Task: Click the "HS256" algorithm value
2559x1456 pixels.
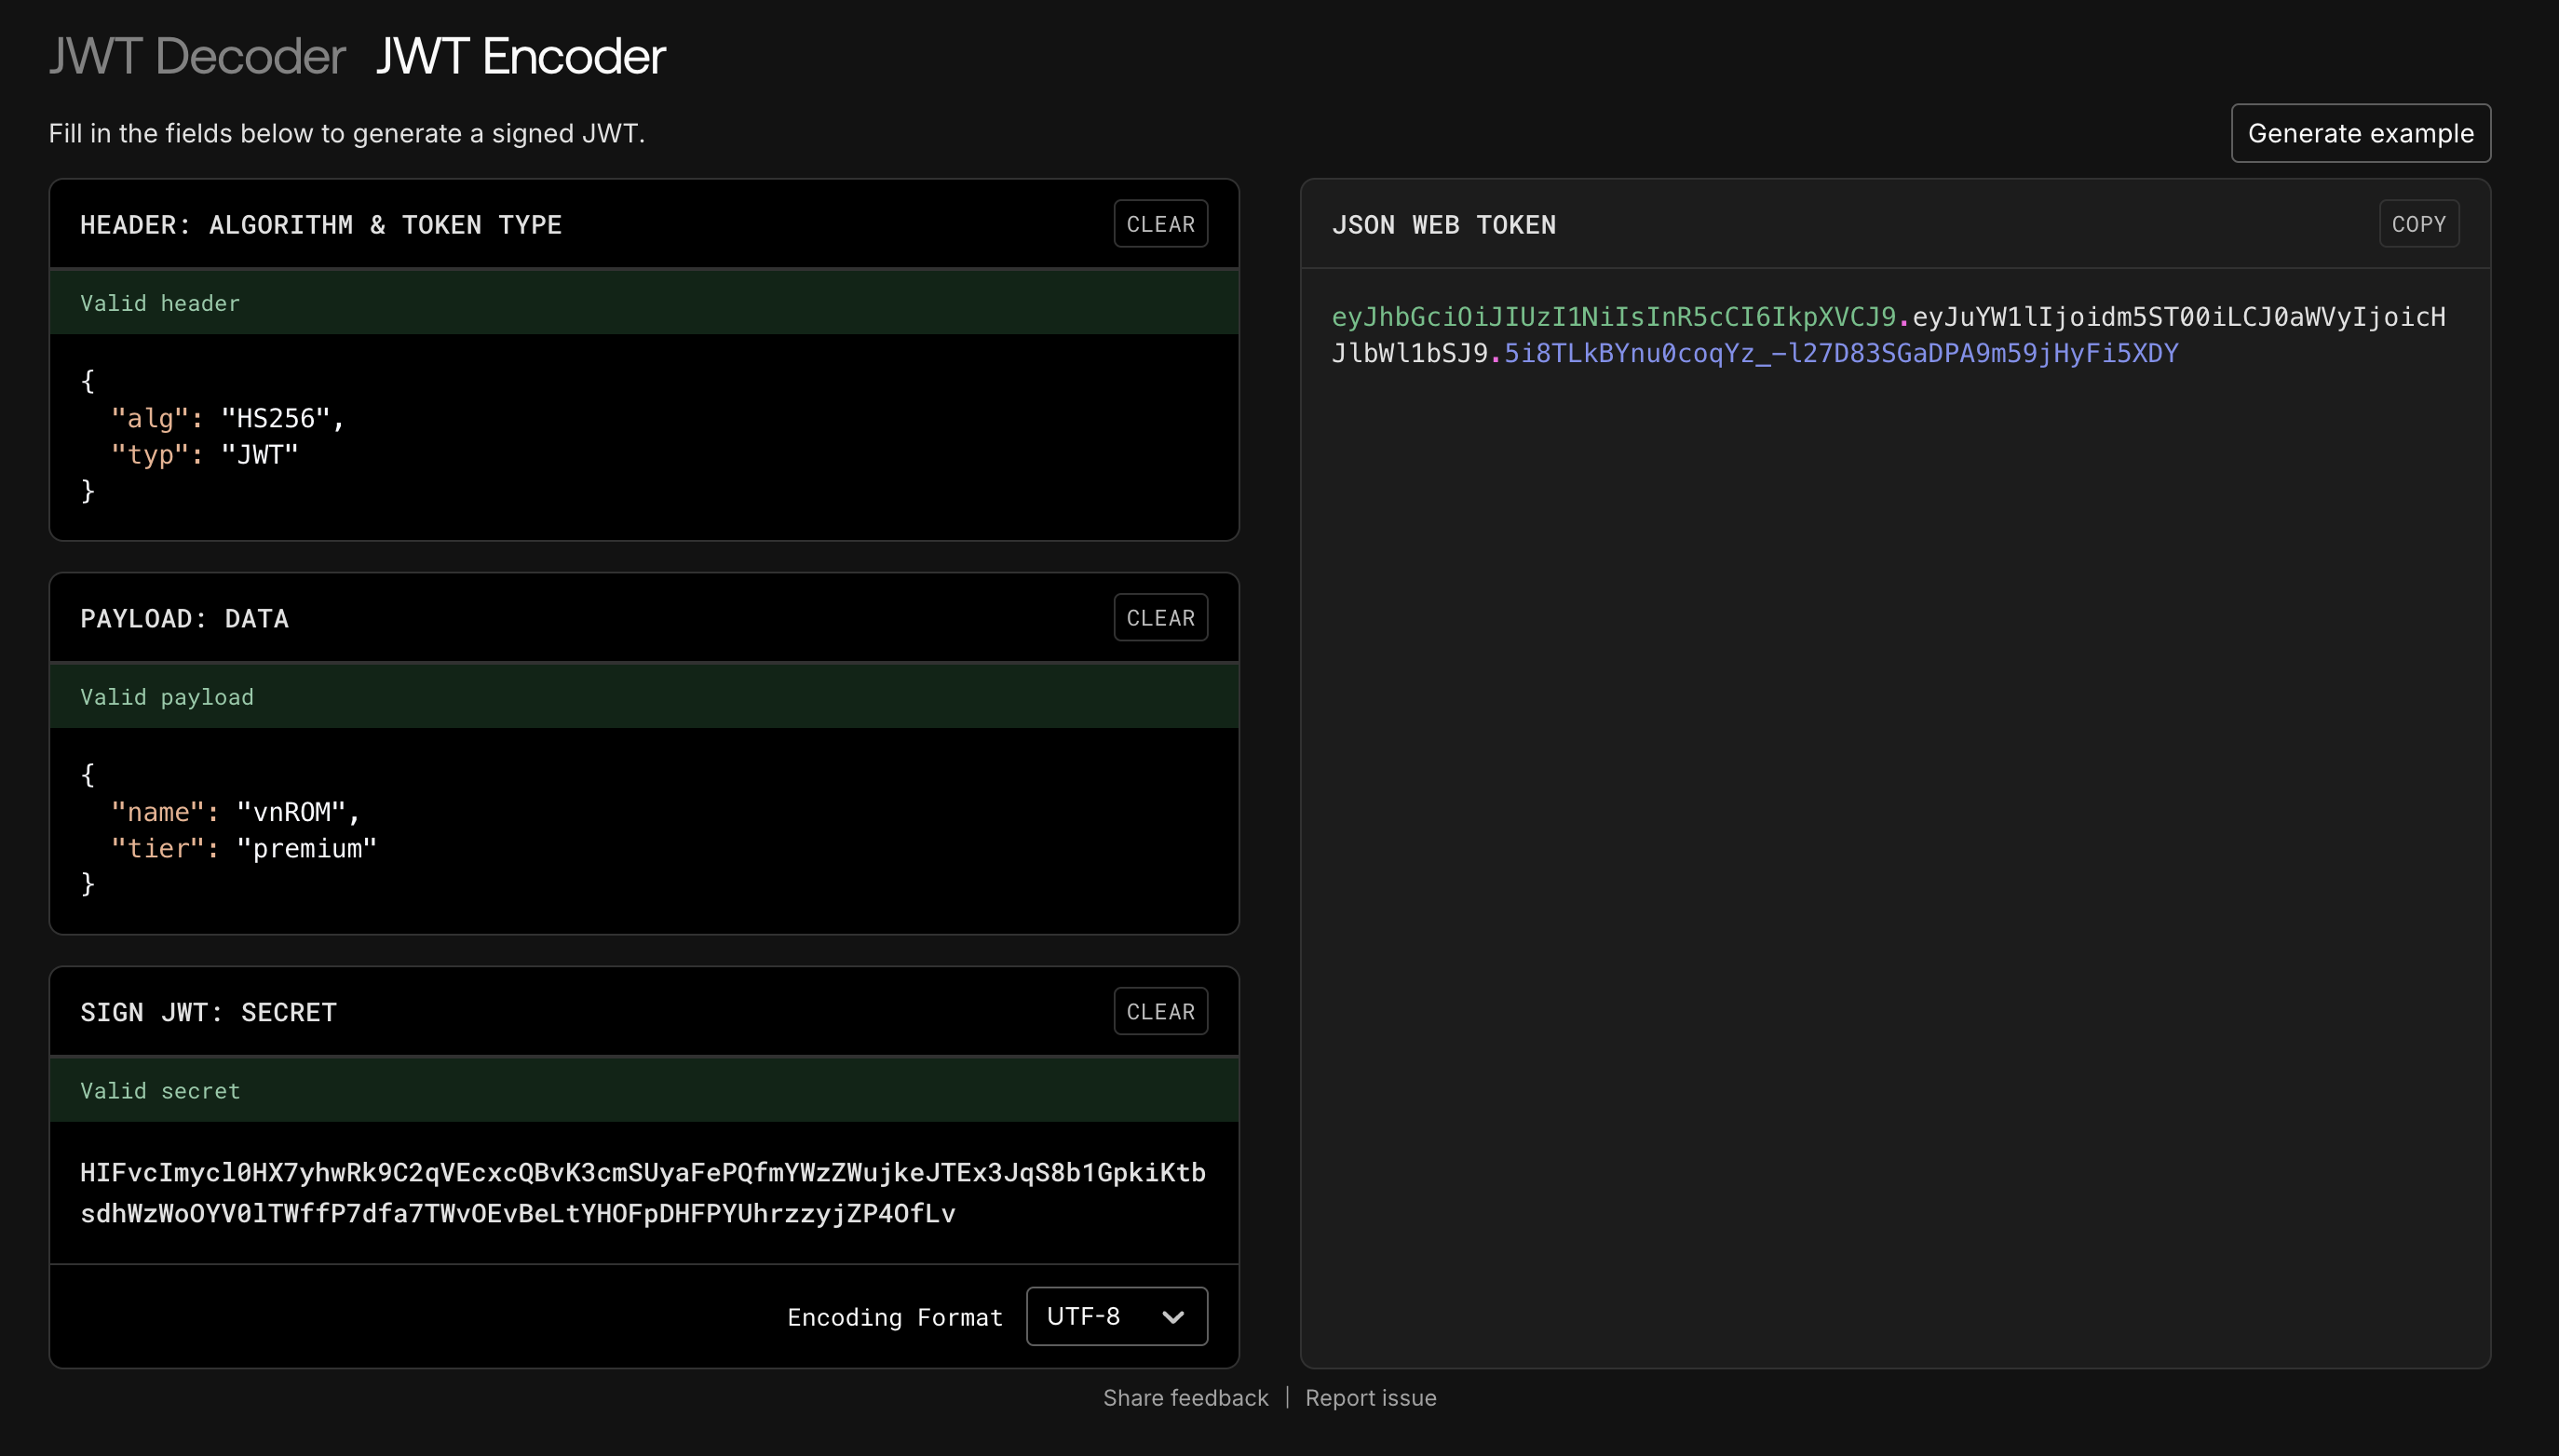Action: pos(275,419)
